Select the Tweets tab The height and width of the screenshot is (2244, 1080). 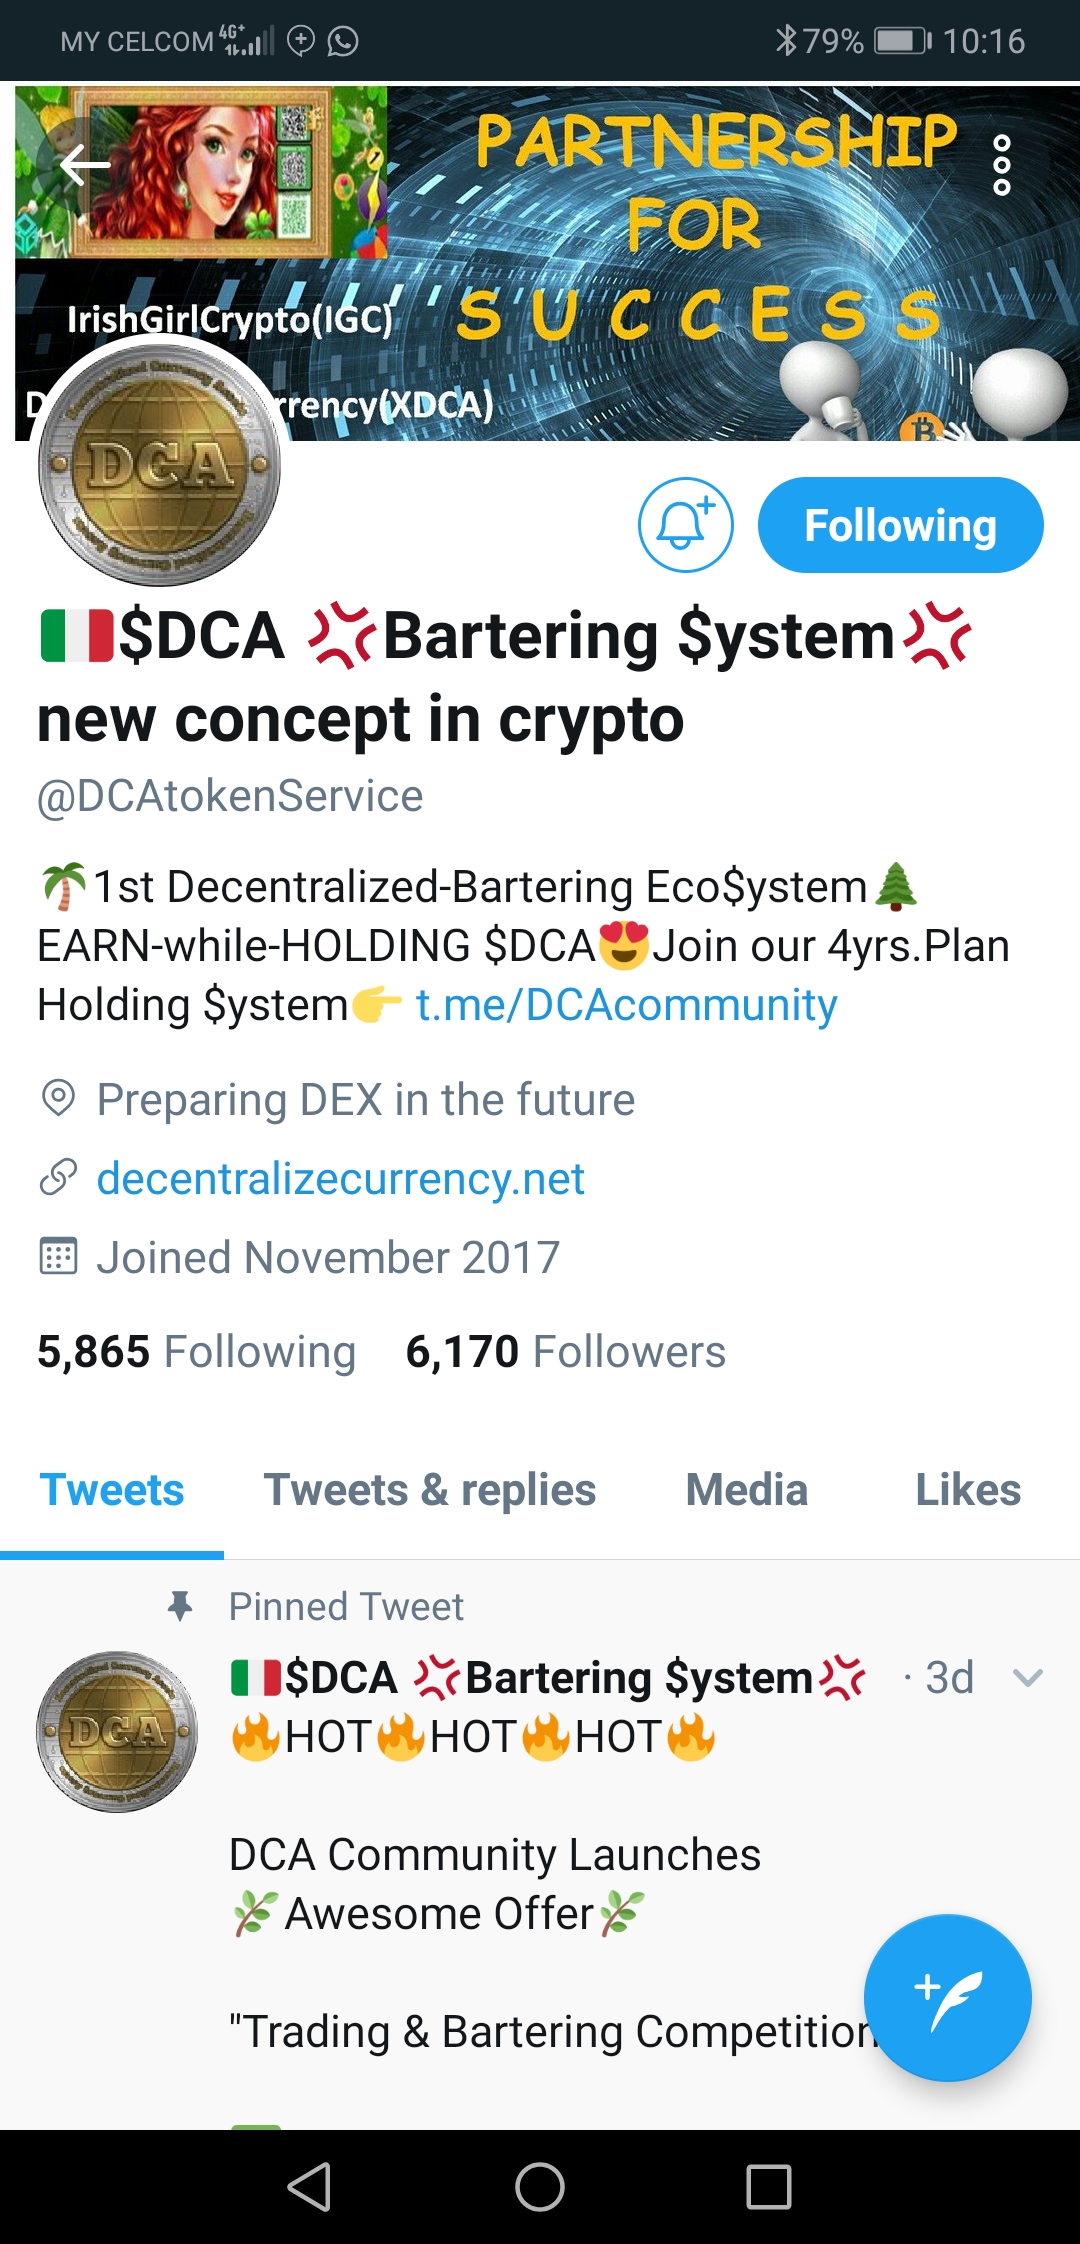[x=112, y=1490]
